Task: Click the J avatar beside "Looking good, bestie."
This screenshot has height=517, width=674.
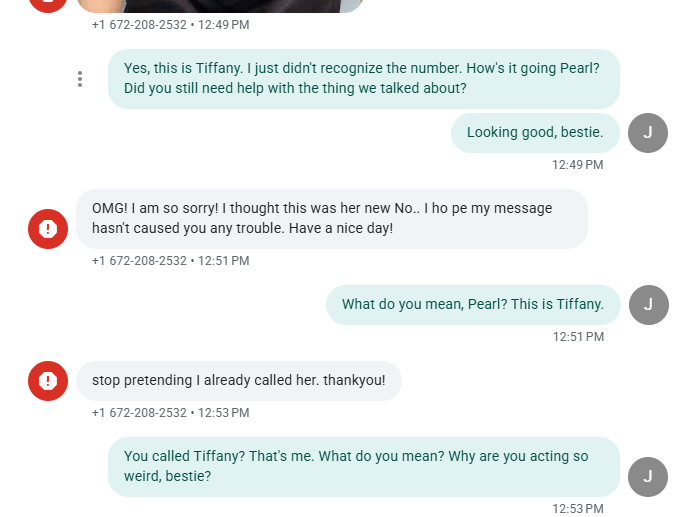Action: [647, 133]
